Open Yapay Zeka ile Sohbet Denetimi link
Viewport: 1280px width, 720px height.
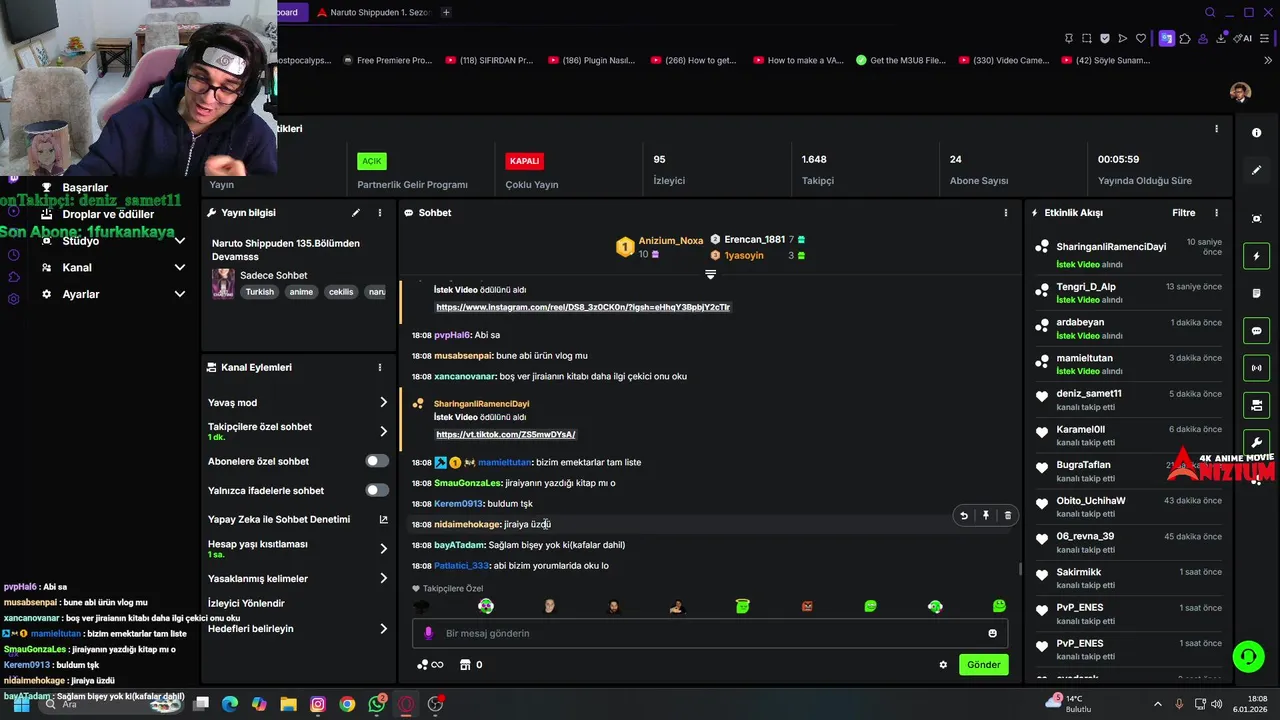[298, 520]
